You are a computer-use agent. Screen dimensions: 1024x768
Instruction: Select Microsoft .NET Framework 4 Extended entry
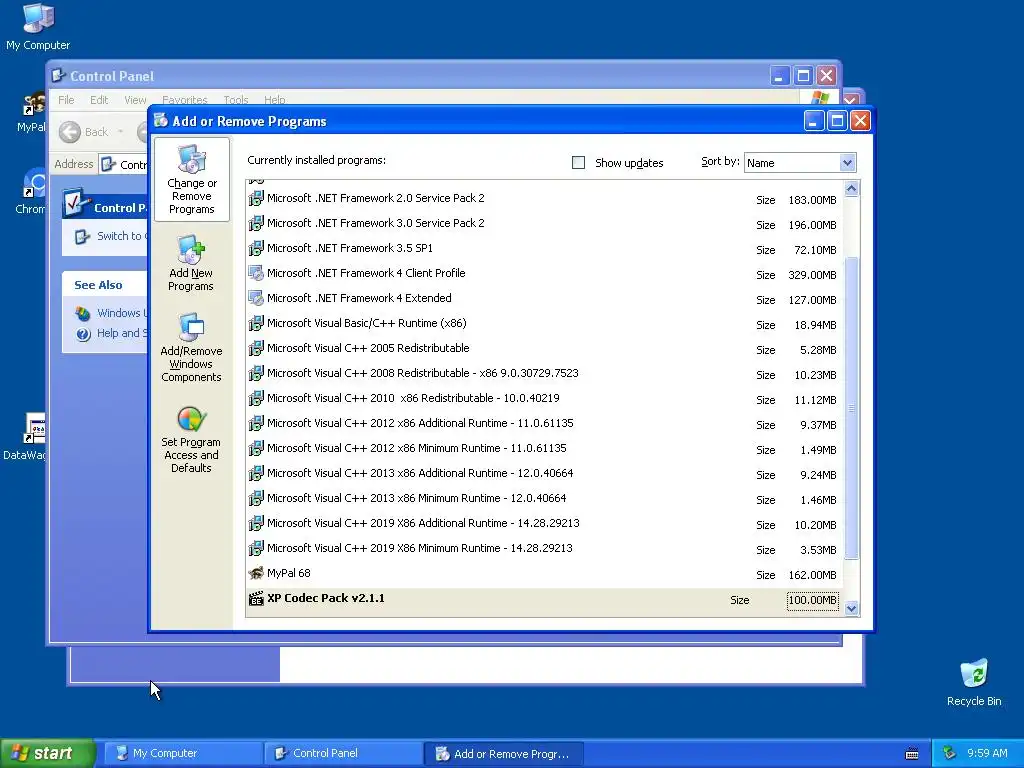pyautogui.click(x=545, y=298)
